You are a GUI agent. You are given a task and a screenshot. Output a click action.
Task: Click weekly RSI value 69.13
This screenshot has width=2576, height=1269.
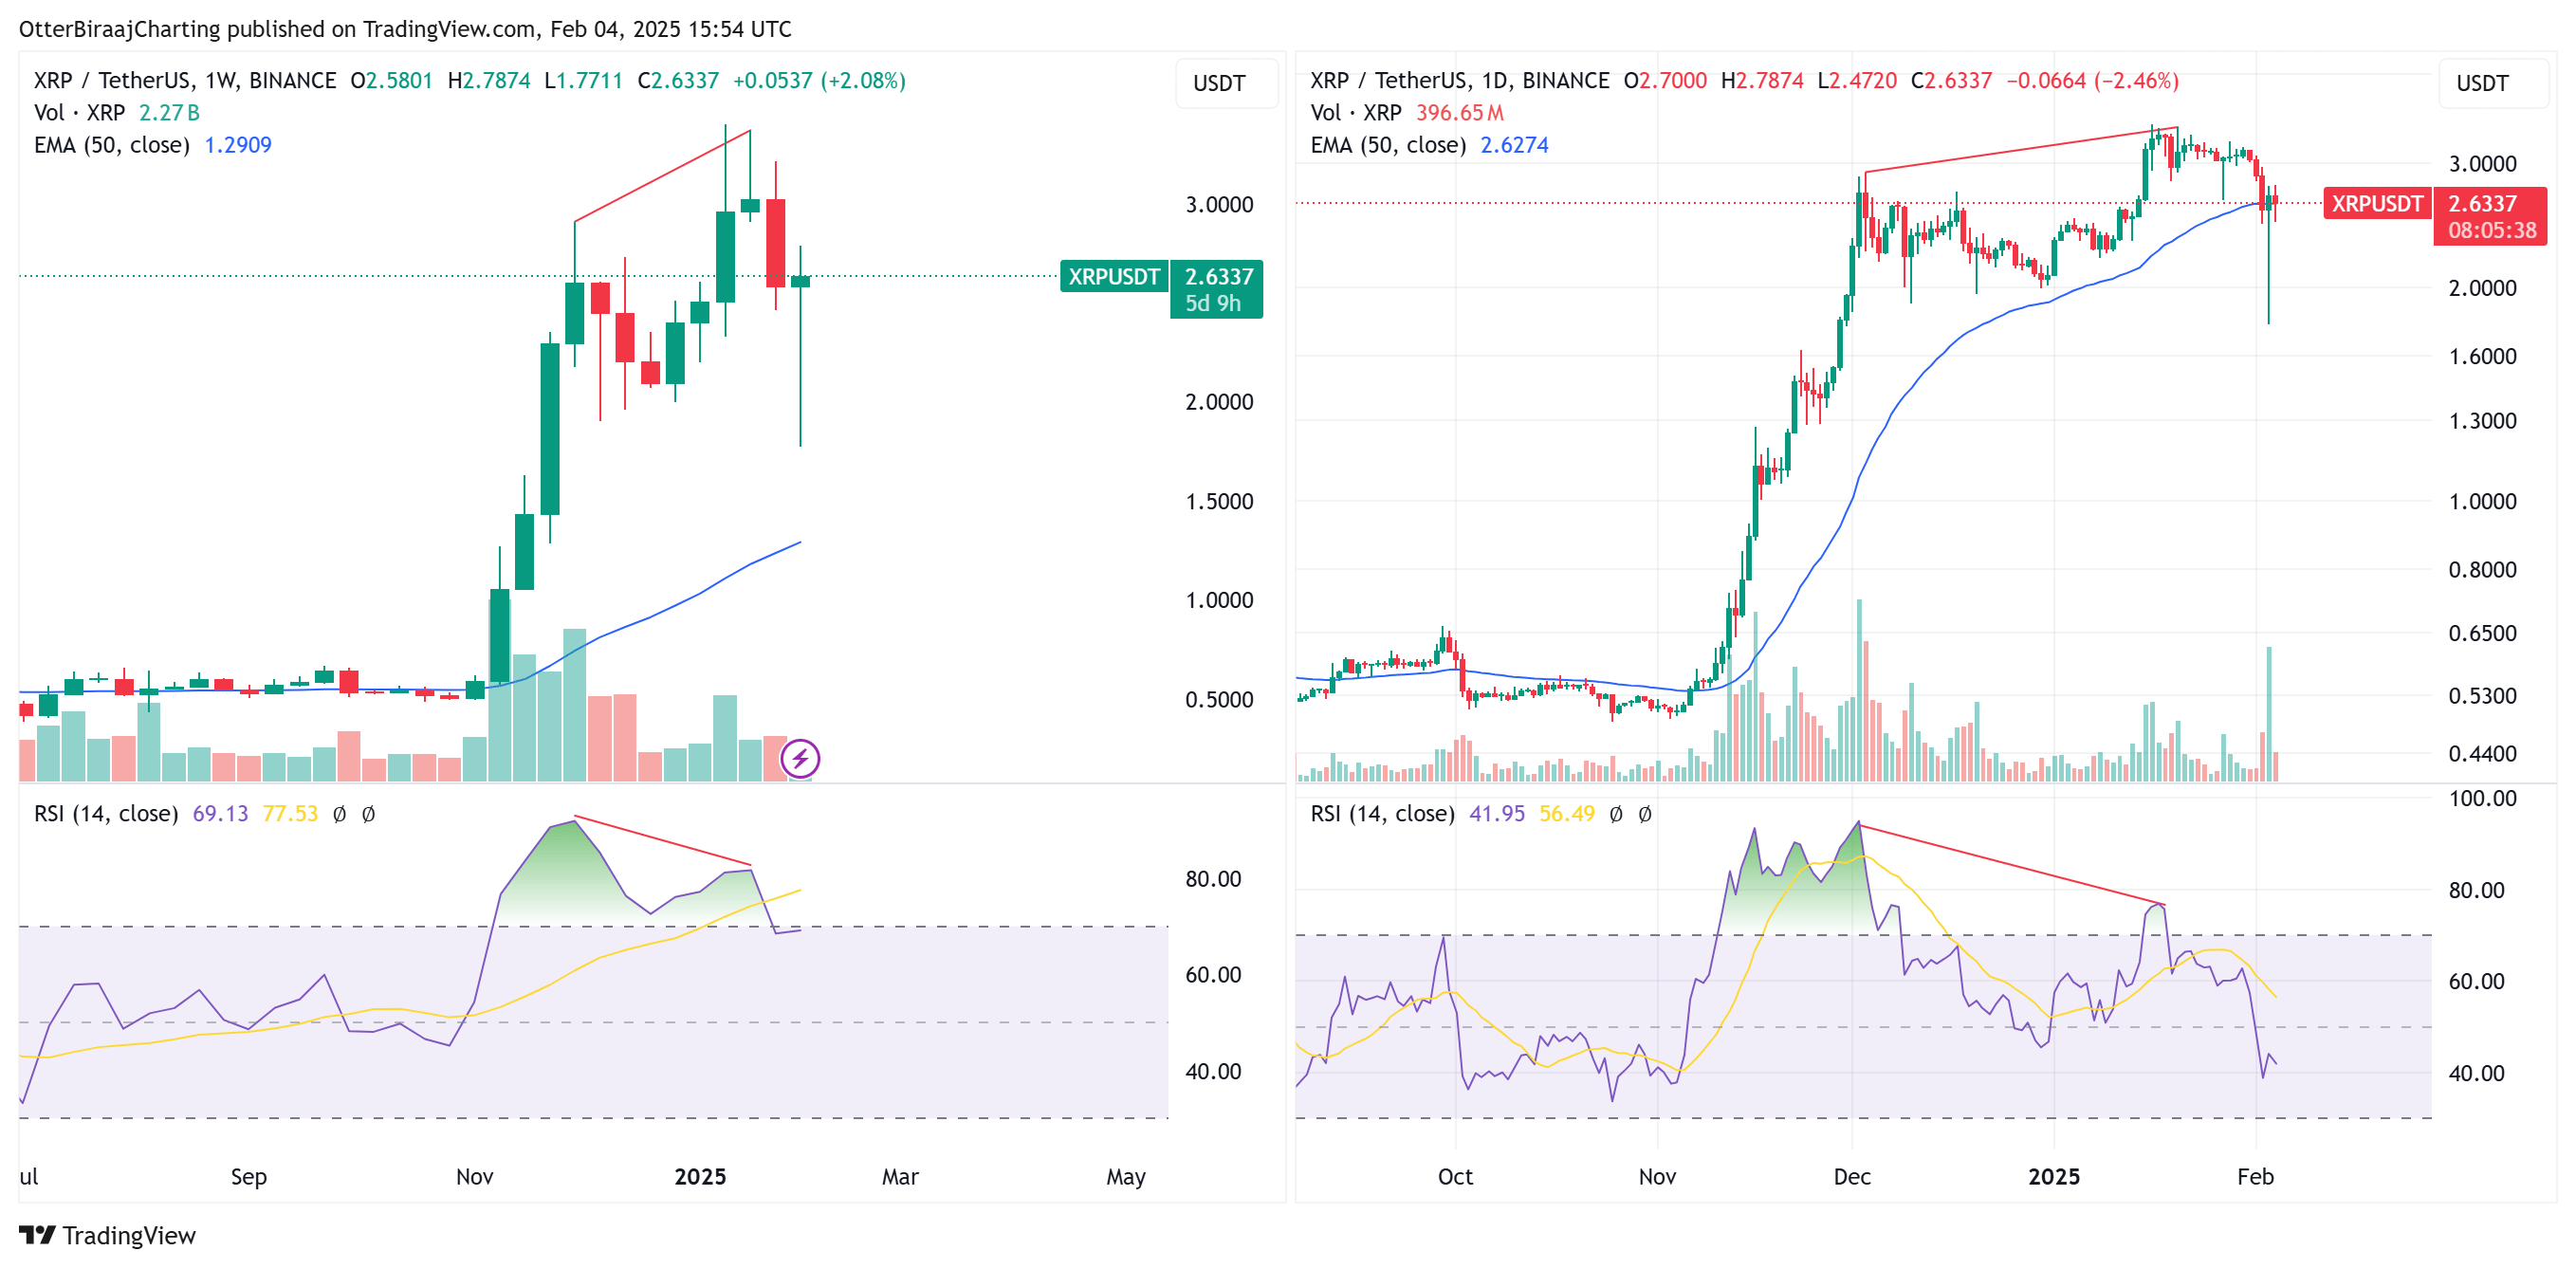point(220,813)
